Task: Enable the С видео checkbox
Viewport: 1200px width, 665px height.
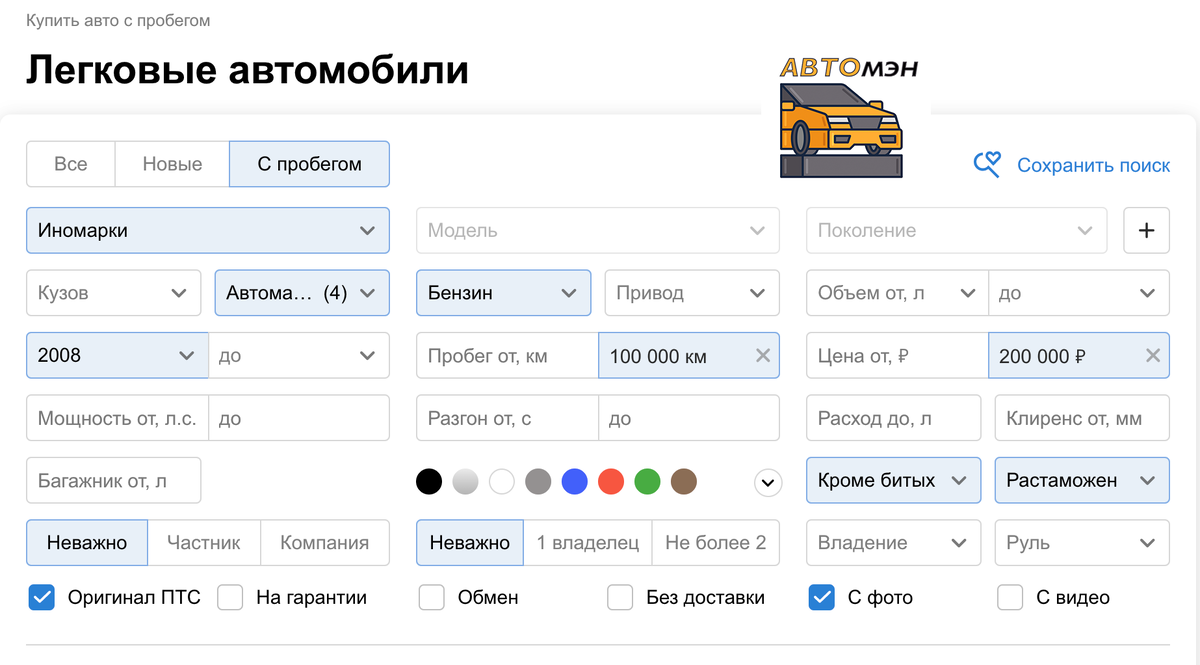Action: tap(1010, 597)
